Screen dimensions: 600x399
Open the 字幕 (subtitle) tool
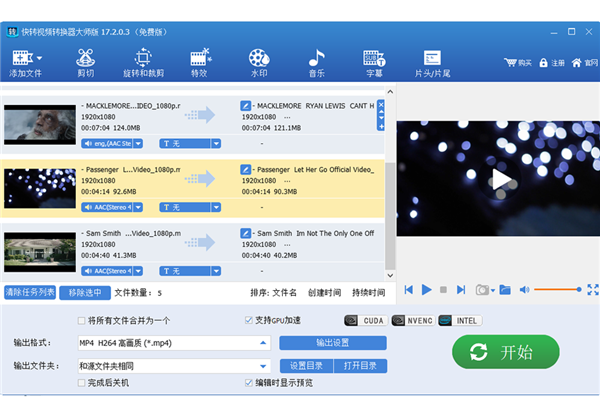374,63
